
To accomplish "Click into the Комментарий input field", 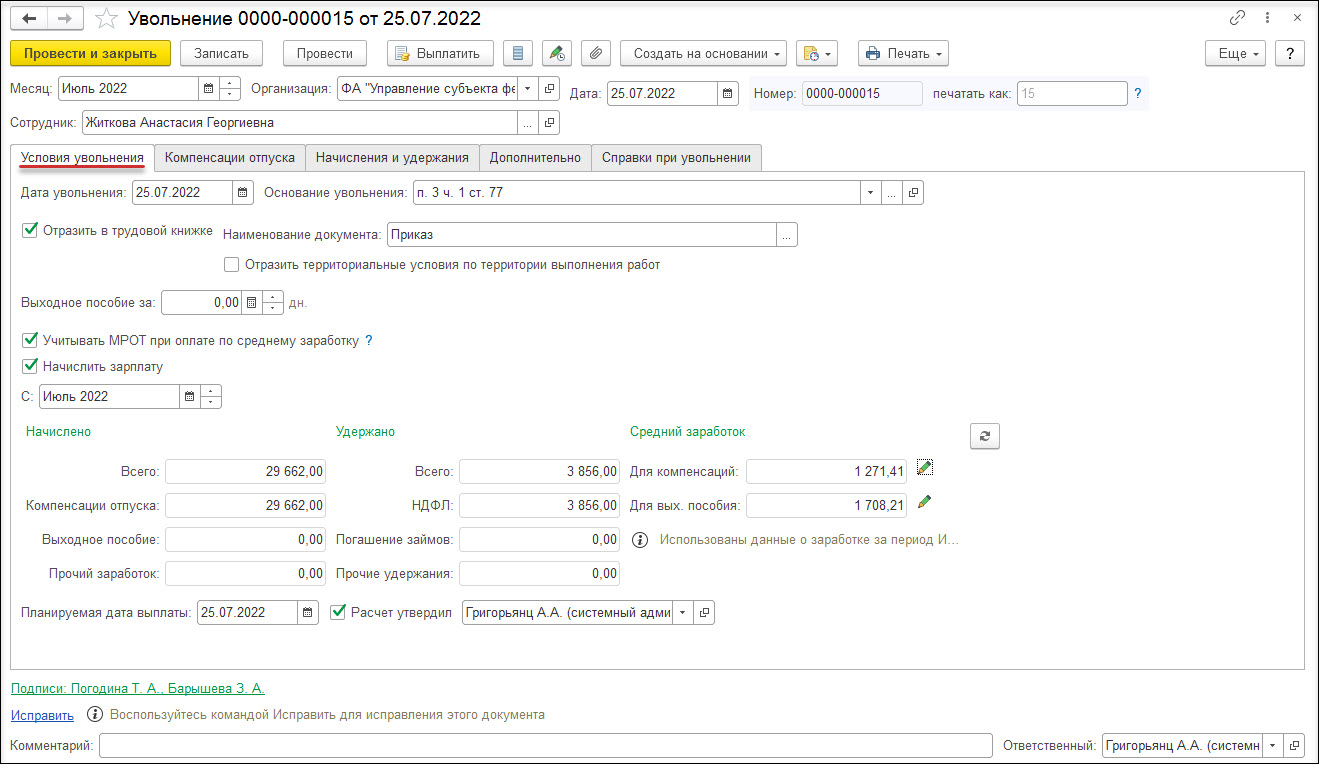I will click(546, 746).
